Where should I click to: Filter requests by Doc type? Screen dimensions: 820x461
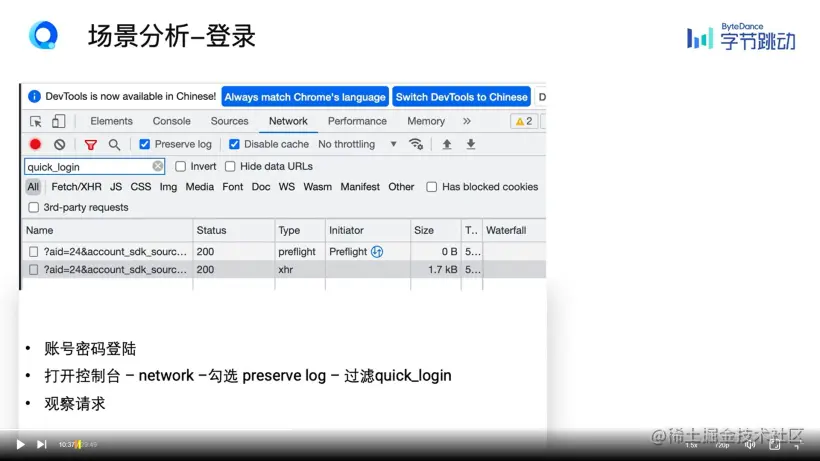point(260,187)
